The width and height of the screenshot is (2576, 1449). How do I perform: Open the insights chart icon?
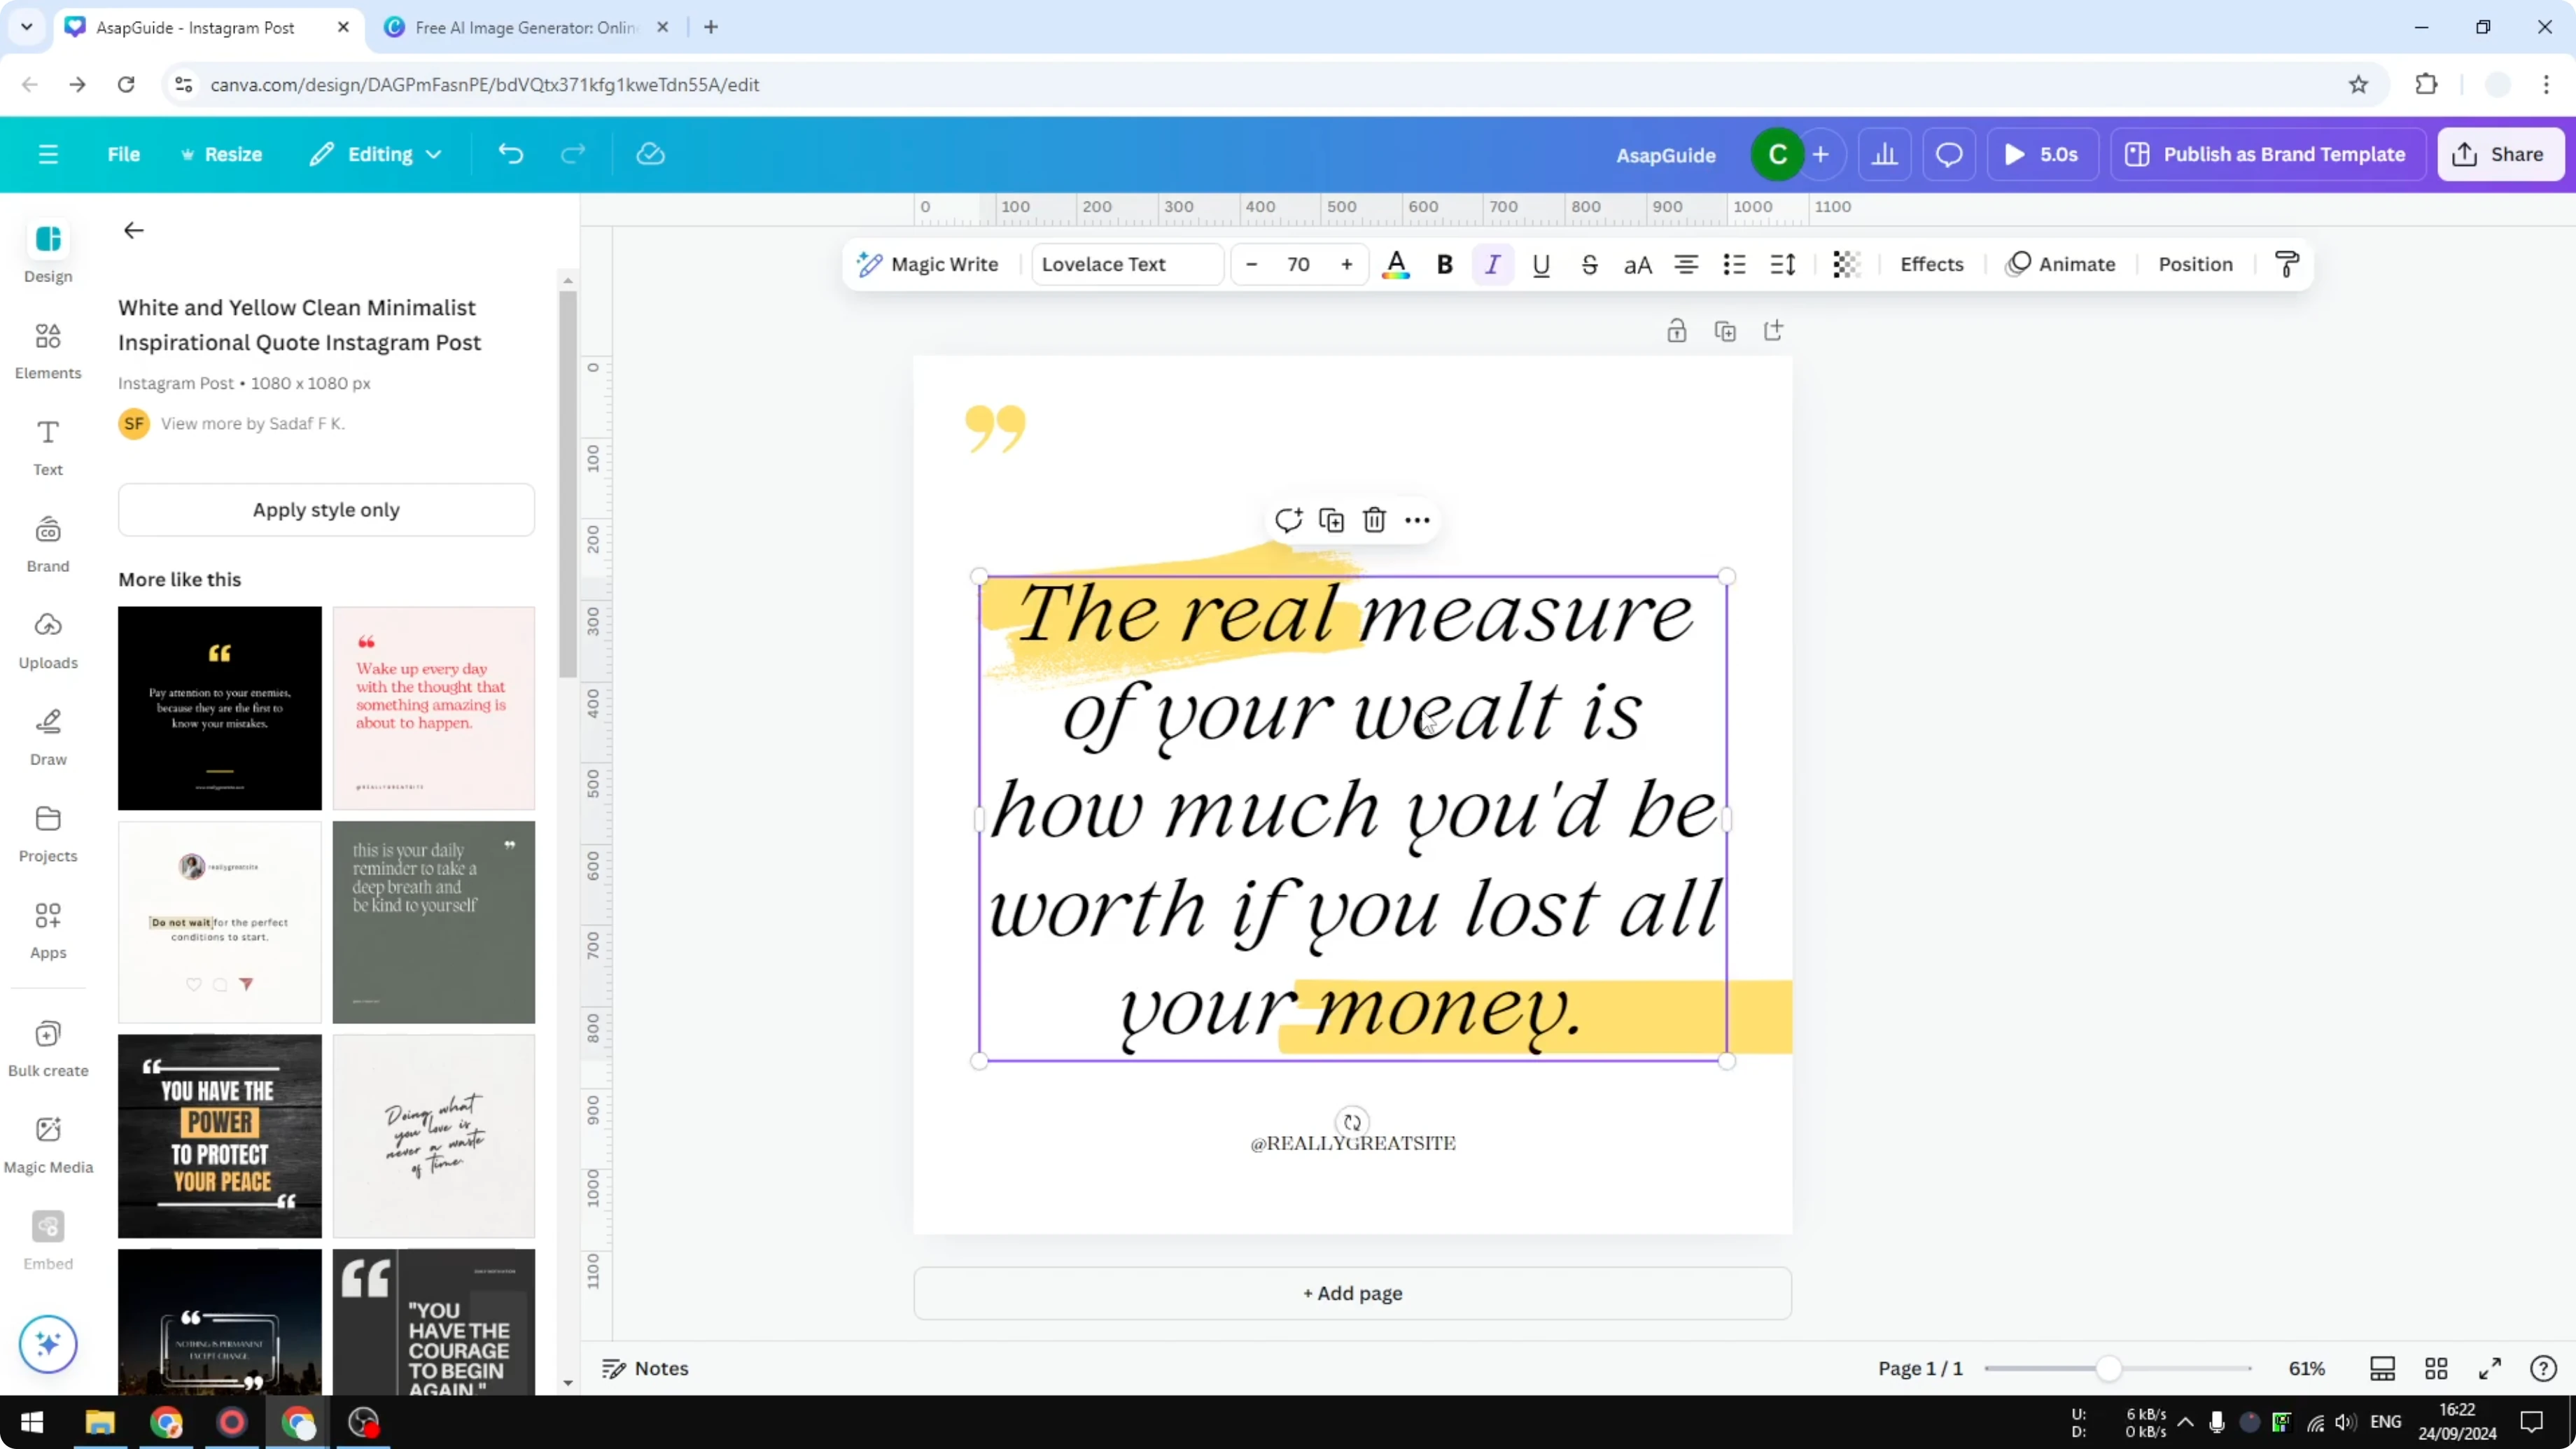1885,155
